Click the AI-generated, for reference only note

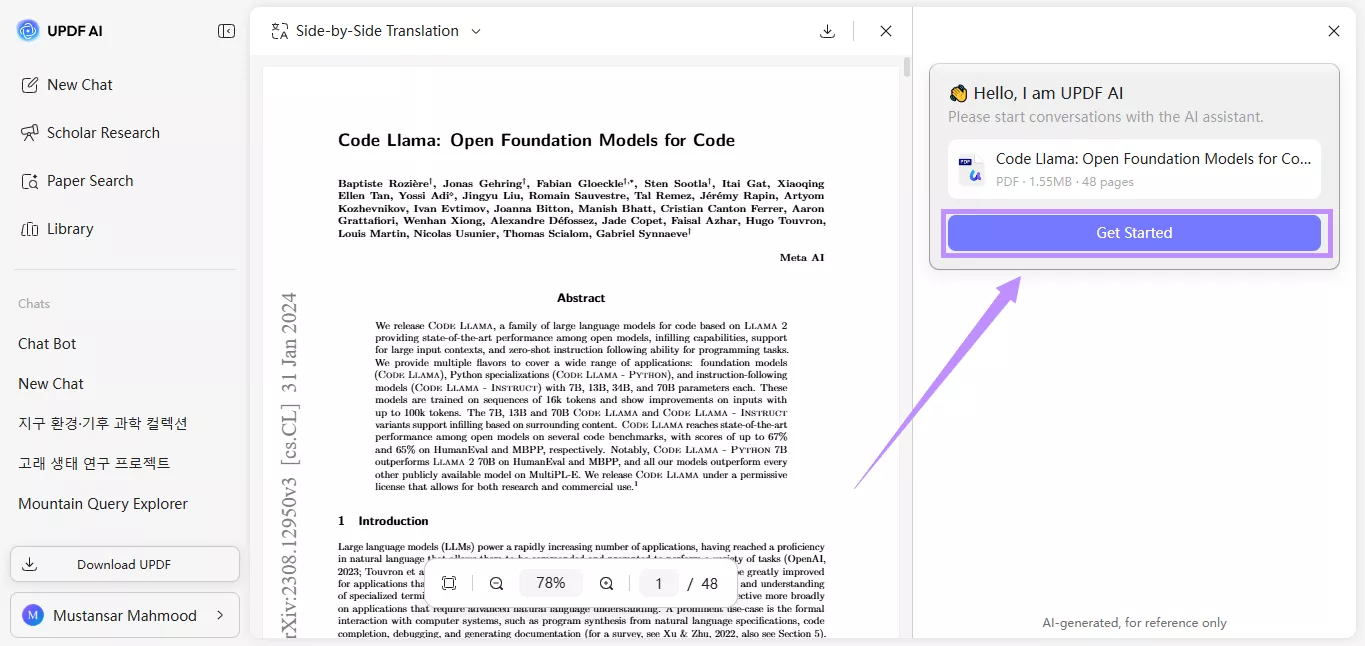click(1134, 623)
